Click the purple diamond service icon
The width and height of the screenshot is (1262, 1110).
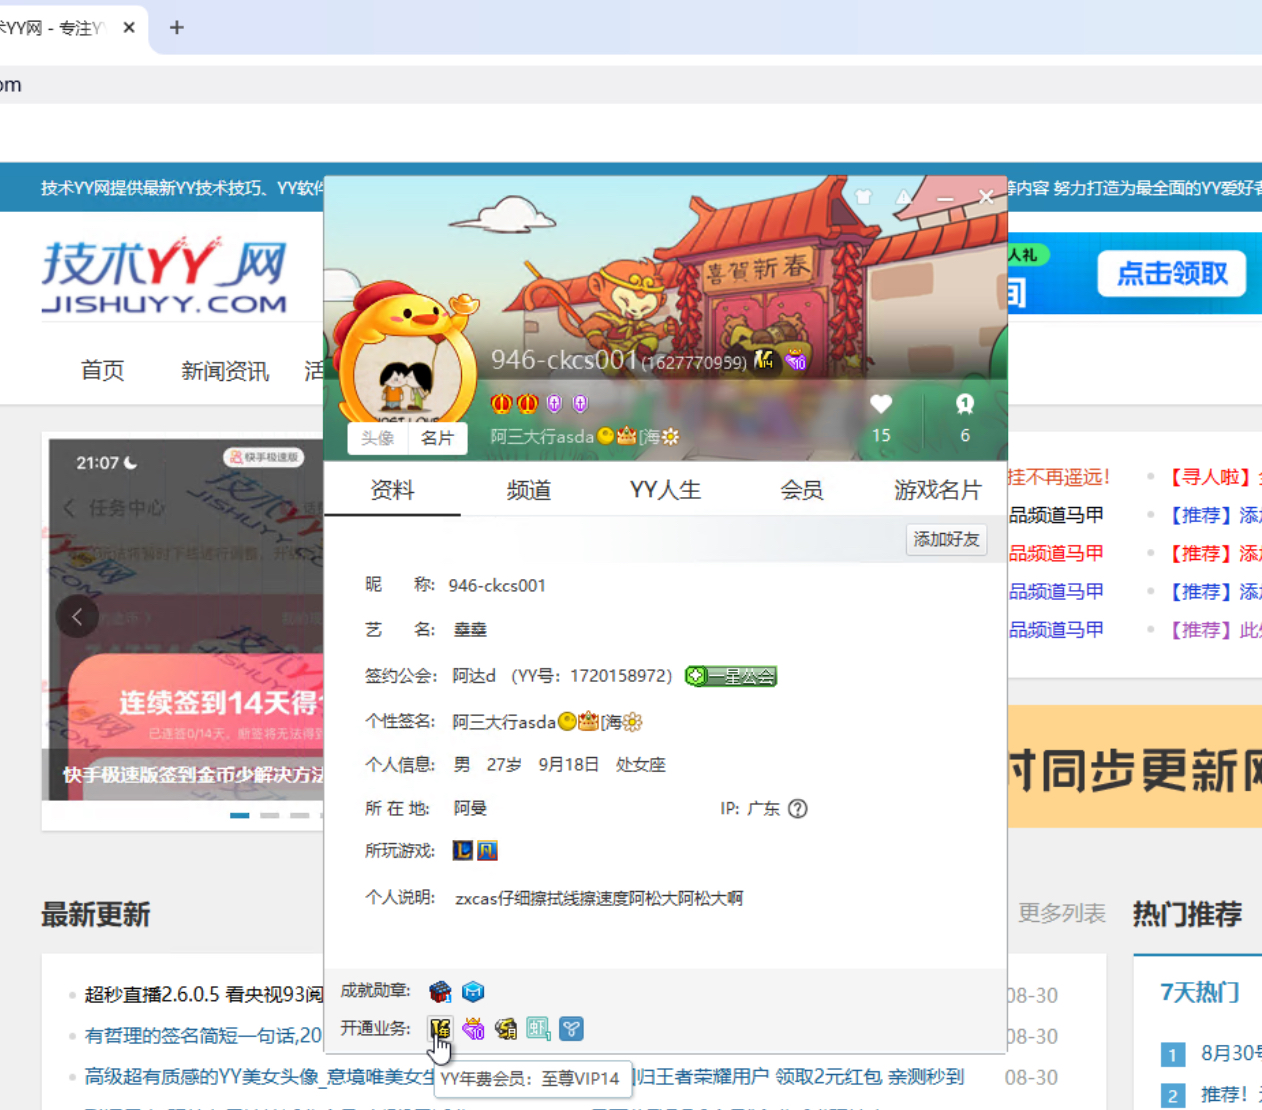[x=473, y=1028]
